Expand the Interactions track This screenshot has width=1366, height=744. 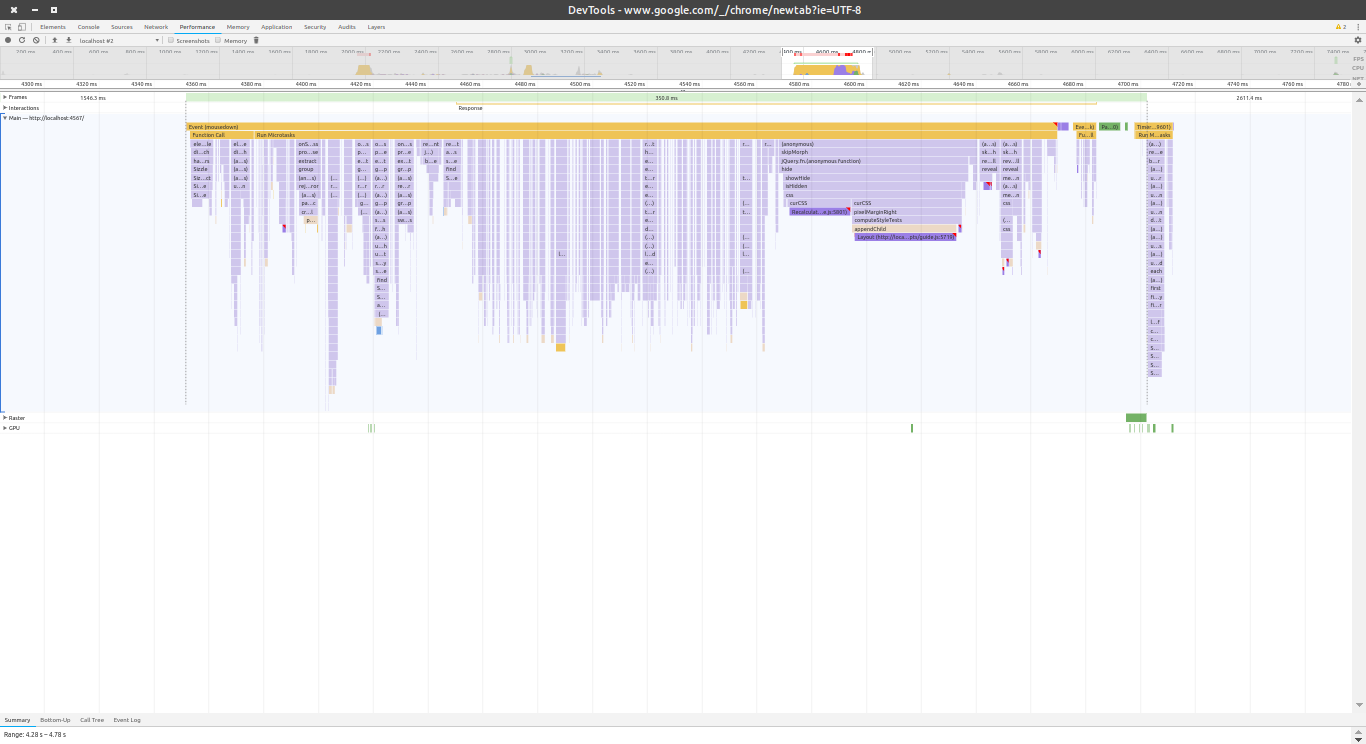[5, 108]
